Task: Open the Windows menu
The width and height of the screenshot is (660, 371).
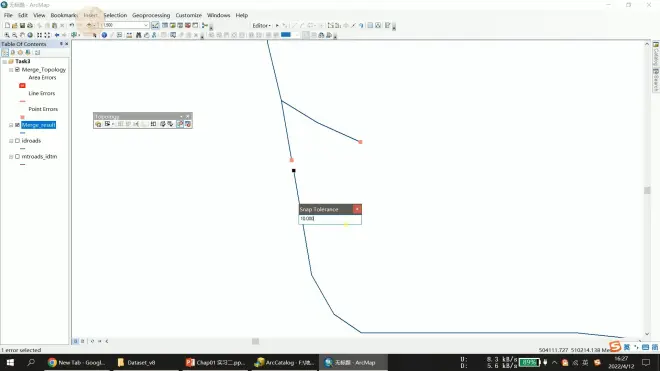Action: [218, 15]
